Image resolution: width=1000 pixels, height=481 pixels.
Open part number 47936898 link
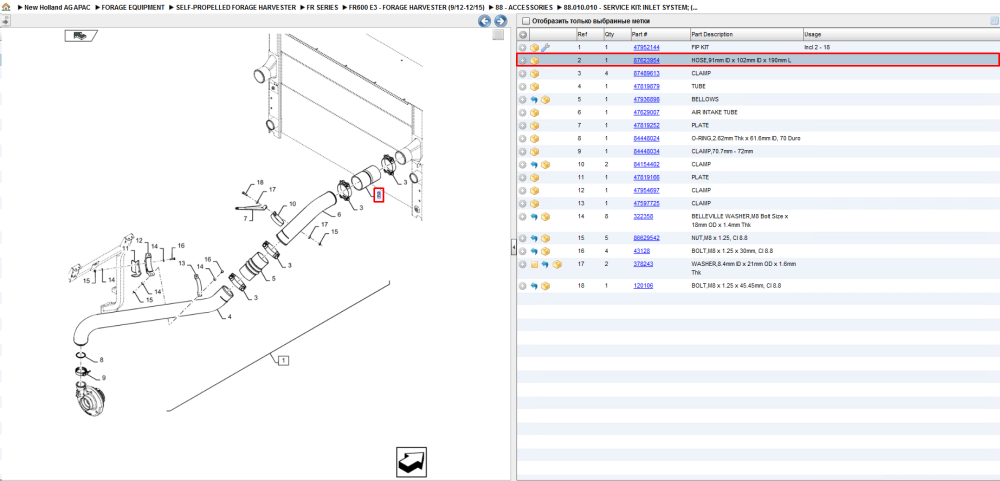coord(646,100)
